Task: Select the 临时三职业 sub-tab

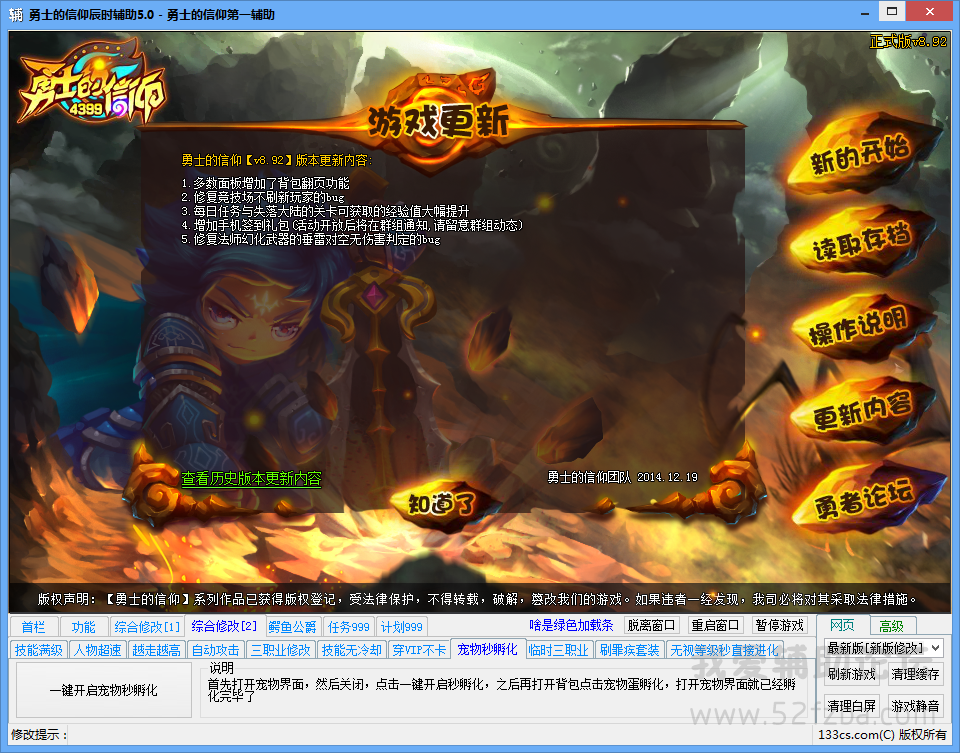Action: 558,650
